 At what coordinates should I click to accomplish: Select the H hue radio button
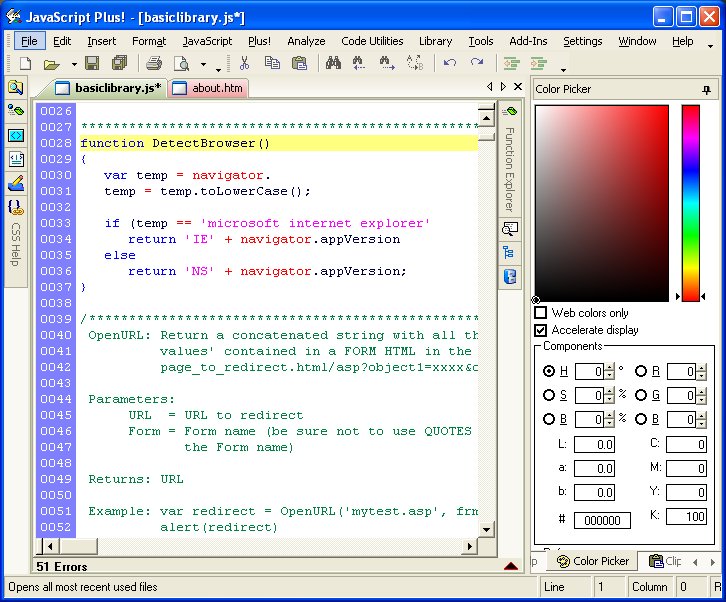click(x=549, y=371)
